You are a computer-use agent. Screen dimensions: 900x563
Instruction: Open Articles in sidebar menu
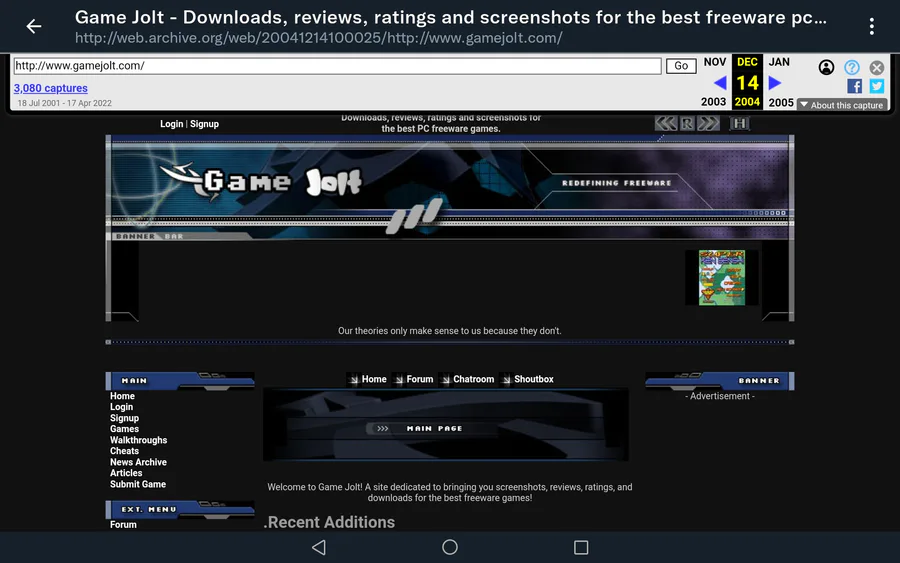click(126, 473)
